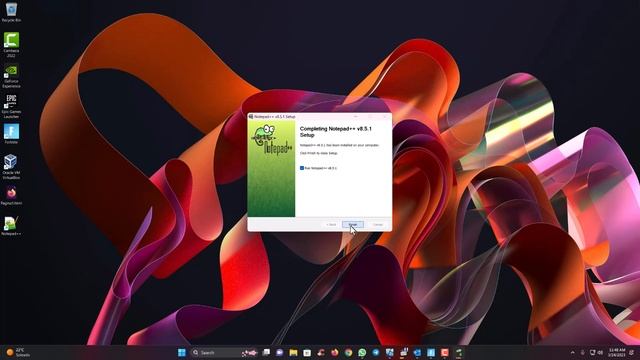Image resolution: width=640 pixels, height=360 pixels.
Task: Select the Notepad++ desktop shortcut
Action: [x=11, y=226]
